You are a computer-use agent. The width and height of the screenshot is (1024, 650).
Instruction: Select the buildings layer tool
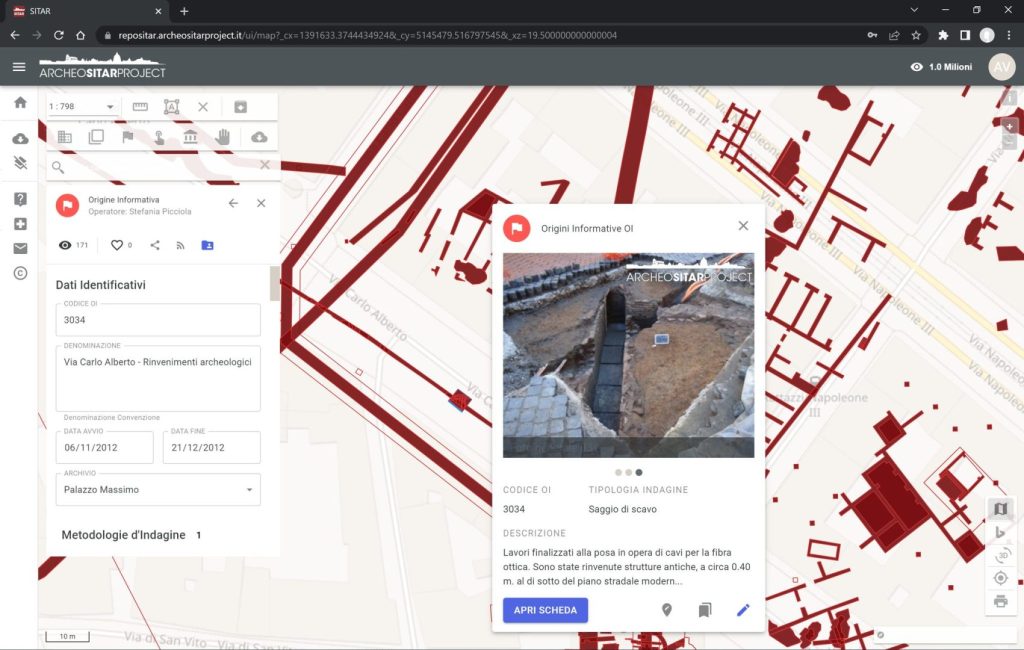click(x=65, y=137)
